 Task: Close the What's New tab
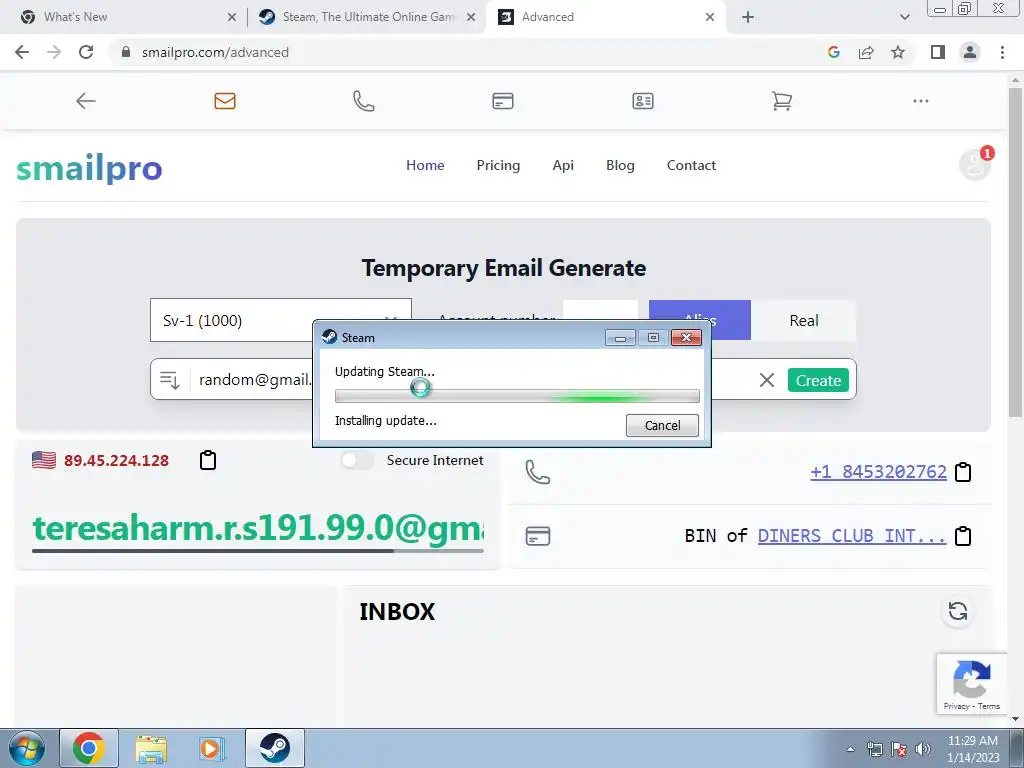tap(232, 17)
